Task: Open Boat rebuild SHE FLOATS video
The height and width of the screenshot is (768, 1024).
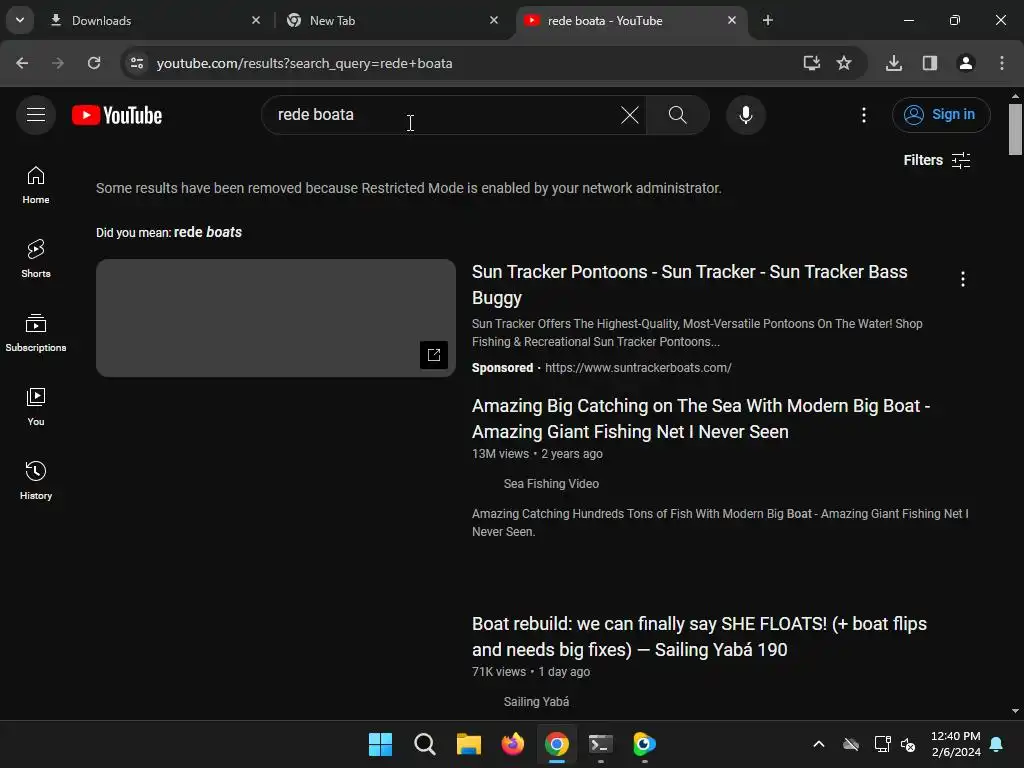Action: [x=699, y=636]
